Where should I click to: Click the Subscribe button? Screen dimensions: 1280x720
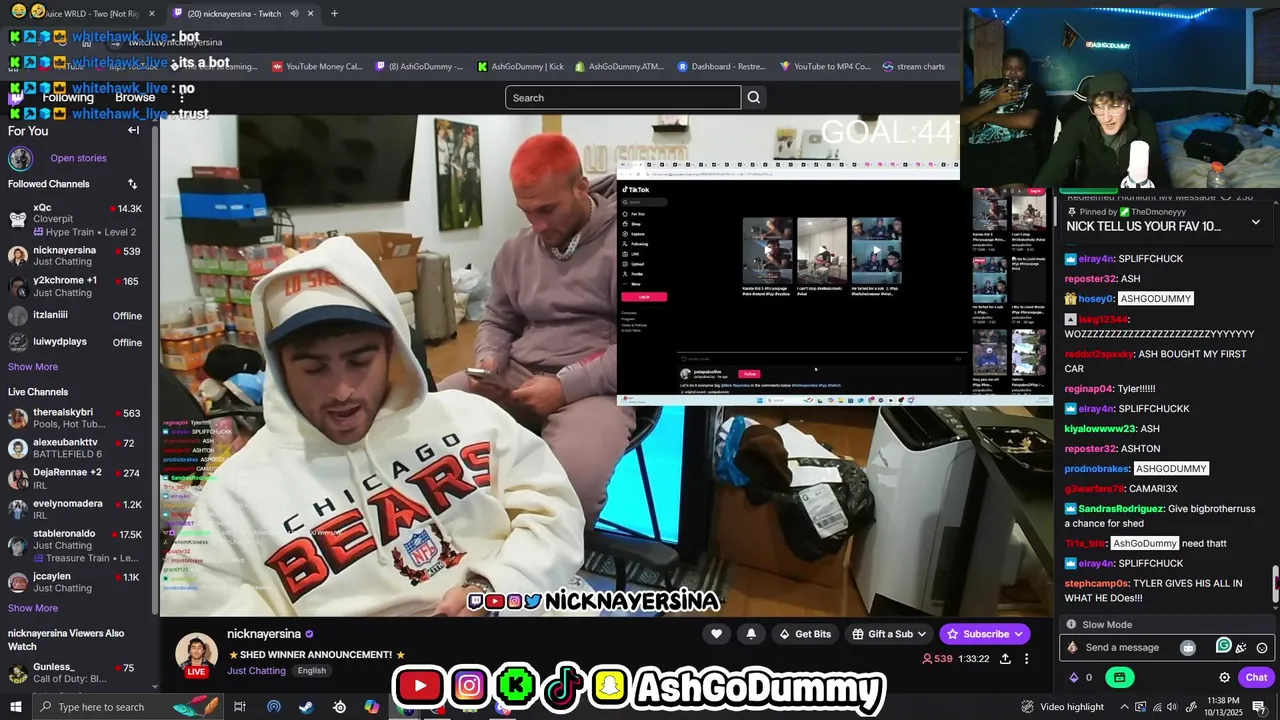(x=984, y=634)
